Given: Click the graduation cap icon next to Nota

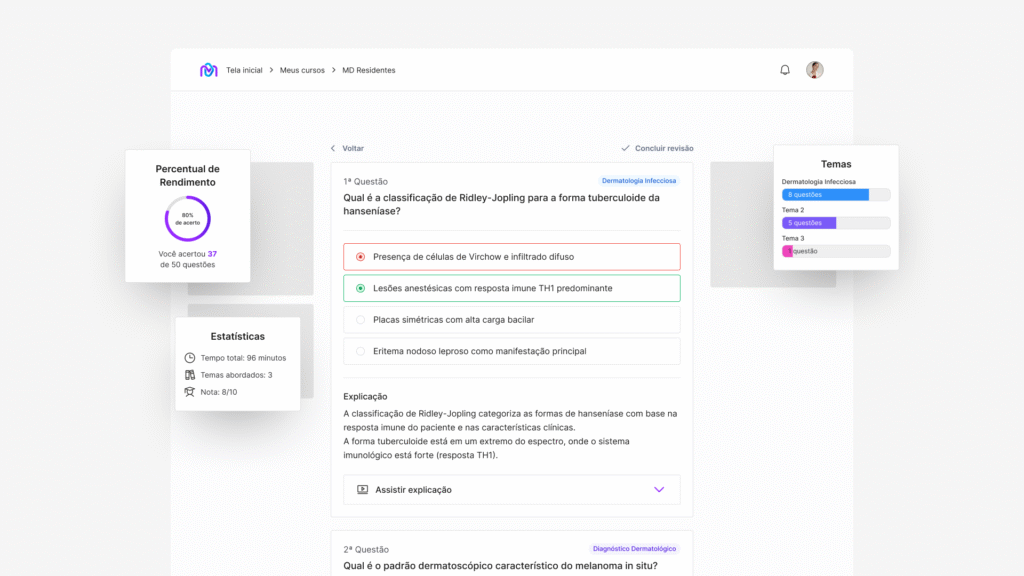Looking at the screenshot, I should point(190,392).
